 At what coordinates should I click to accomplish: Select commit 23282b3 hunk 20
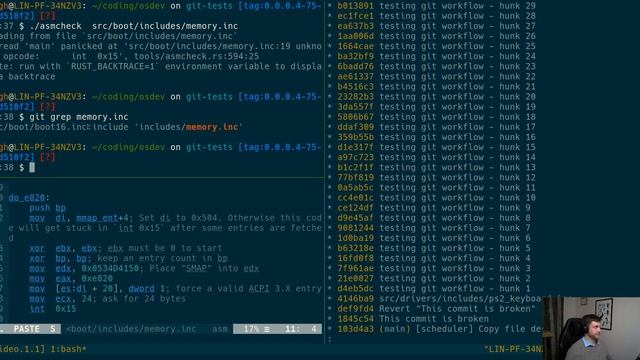click(x=436, y=97)
